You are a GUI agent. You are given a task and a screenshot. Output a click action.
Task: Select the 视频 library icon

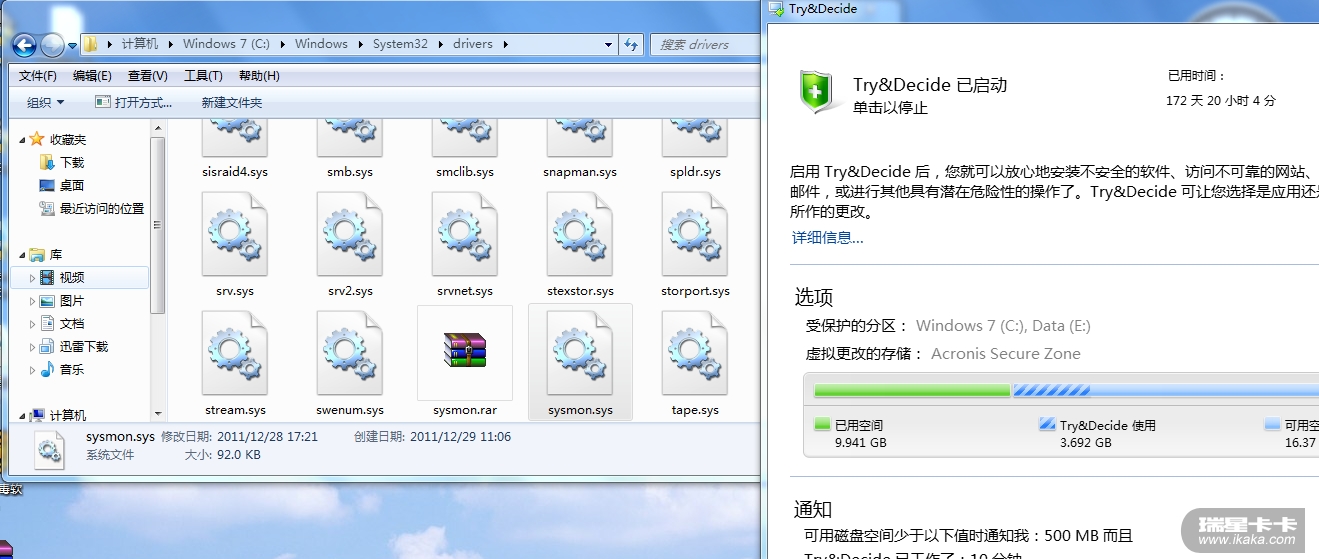(47, 277)
